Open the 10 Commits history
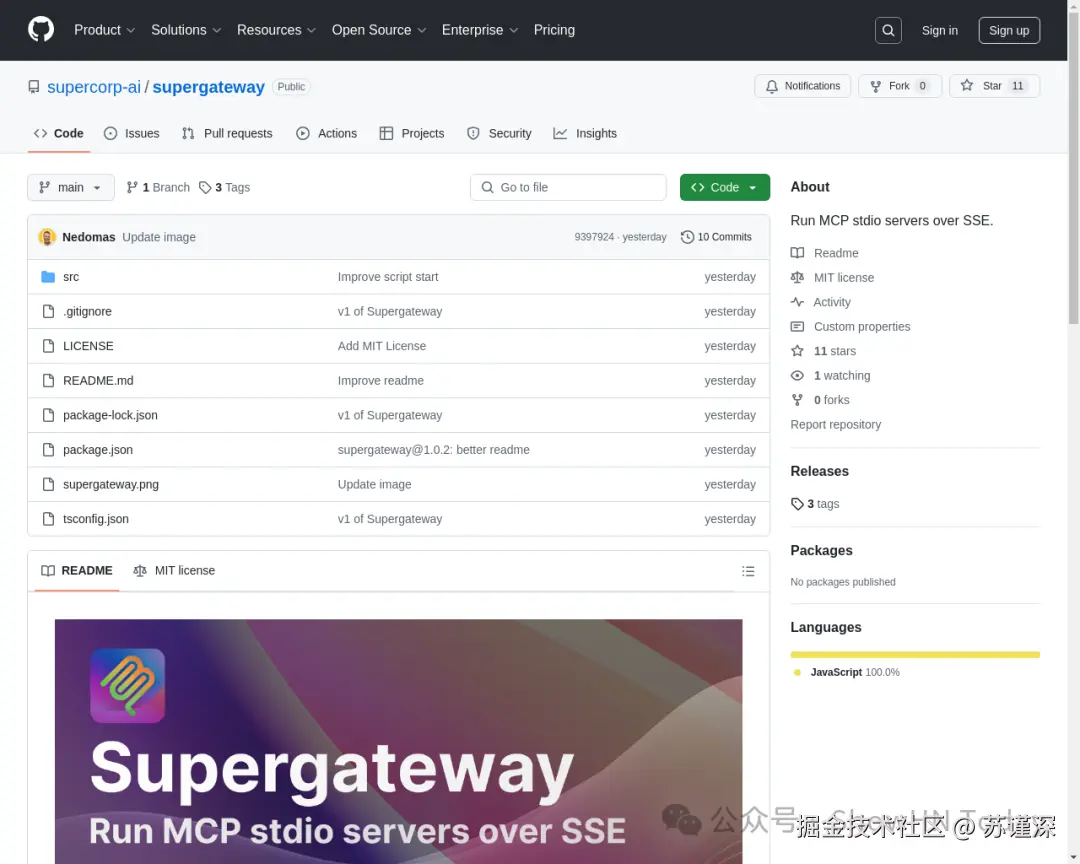Screen dimensions: 1080x864 coord(716,237)
